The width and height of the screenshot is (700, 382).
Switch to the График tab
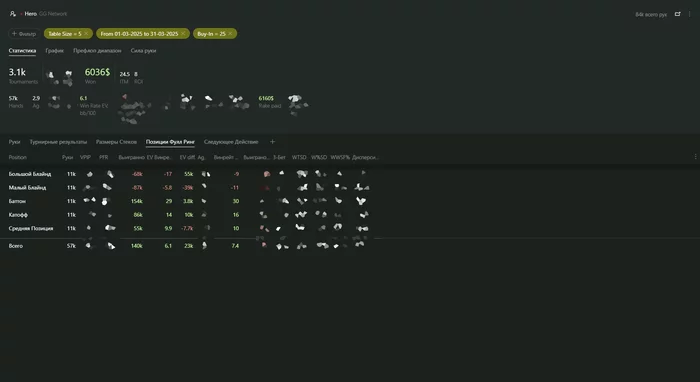54,51
